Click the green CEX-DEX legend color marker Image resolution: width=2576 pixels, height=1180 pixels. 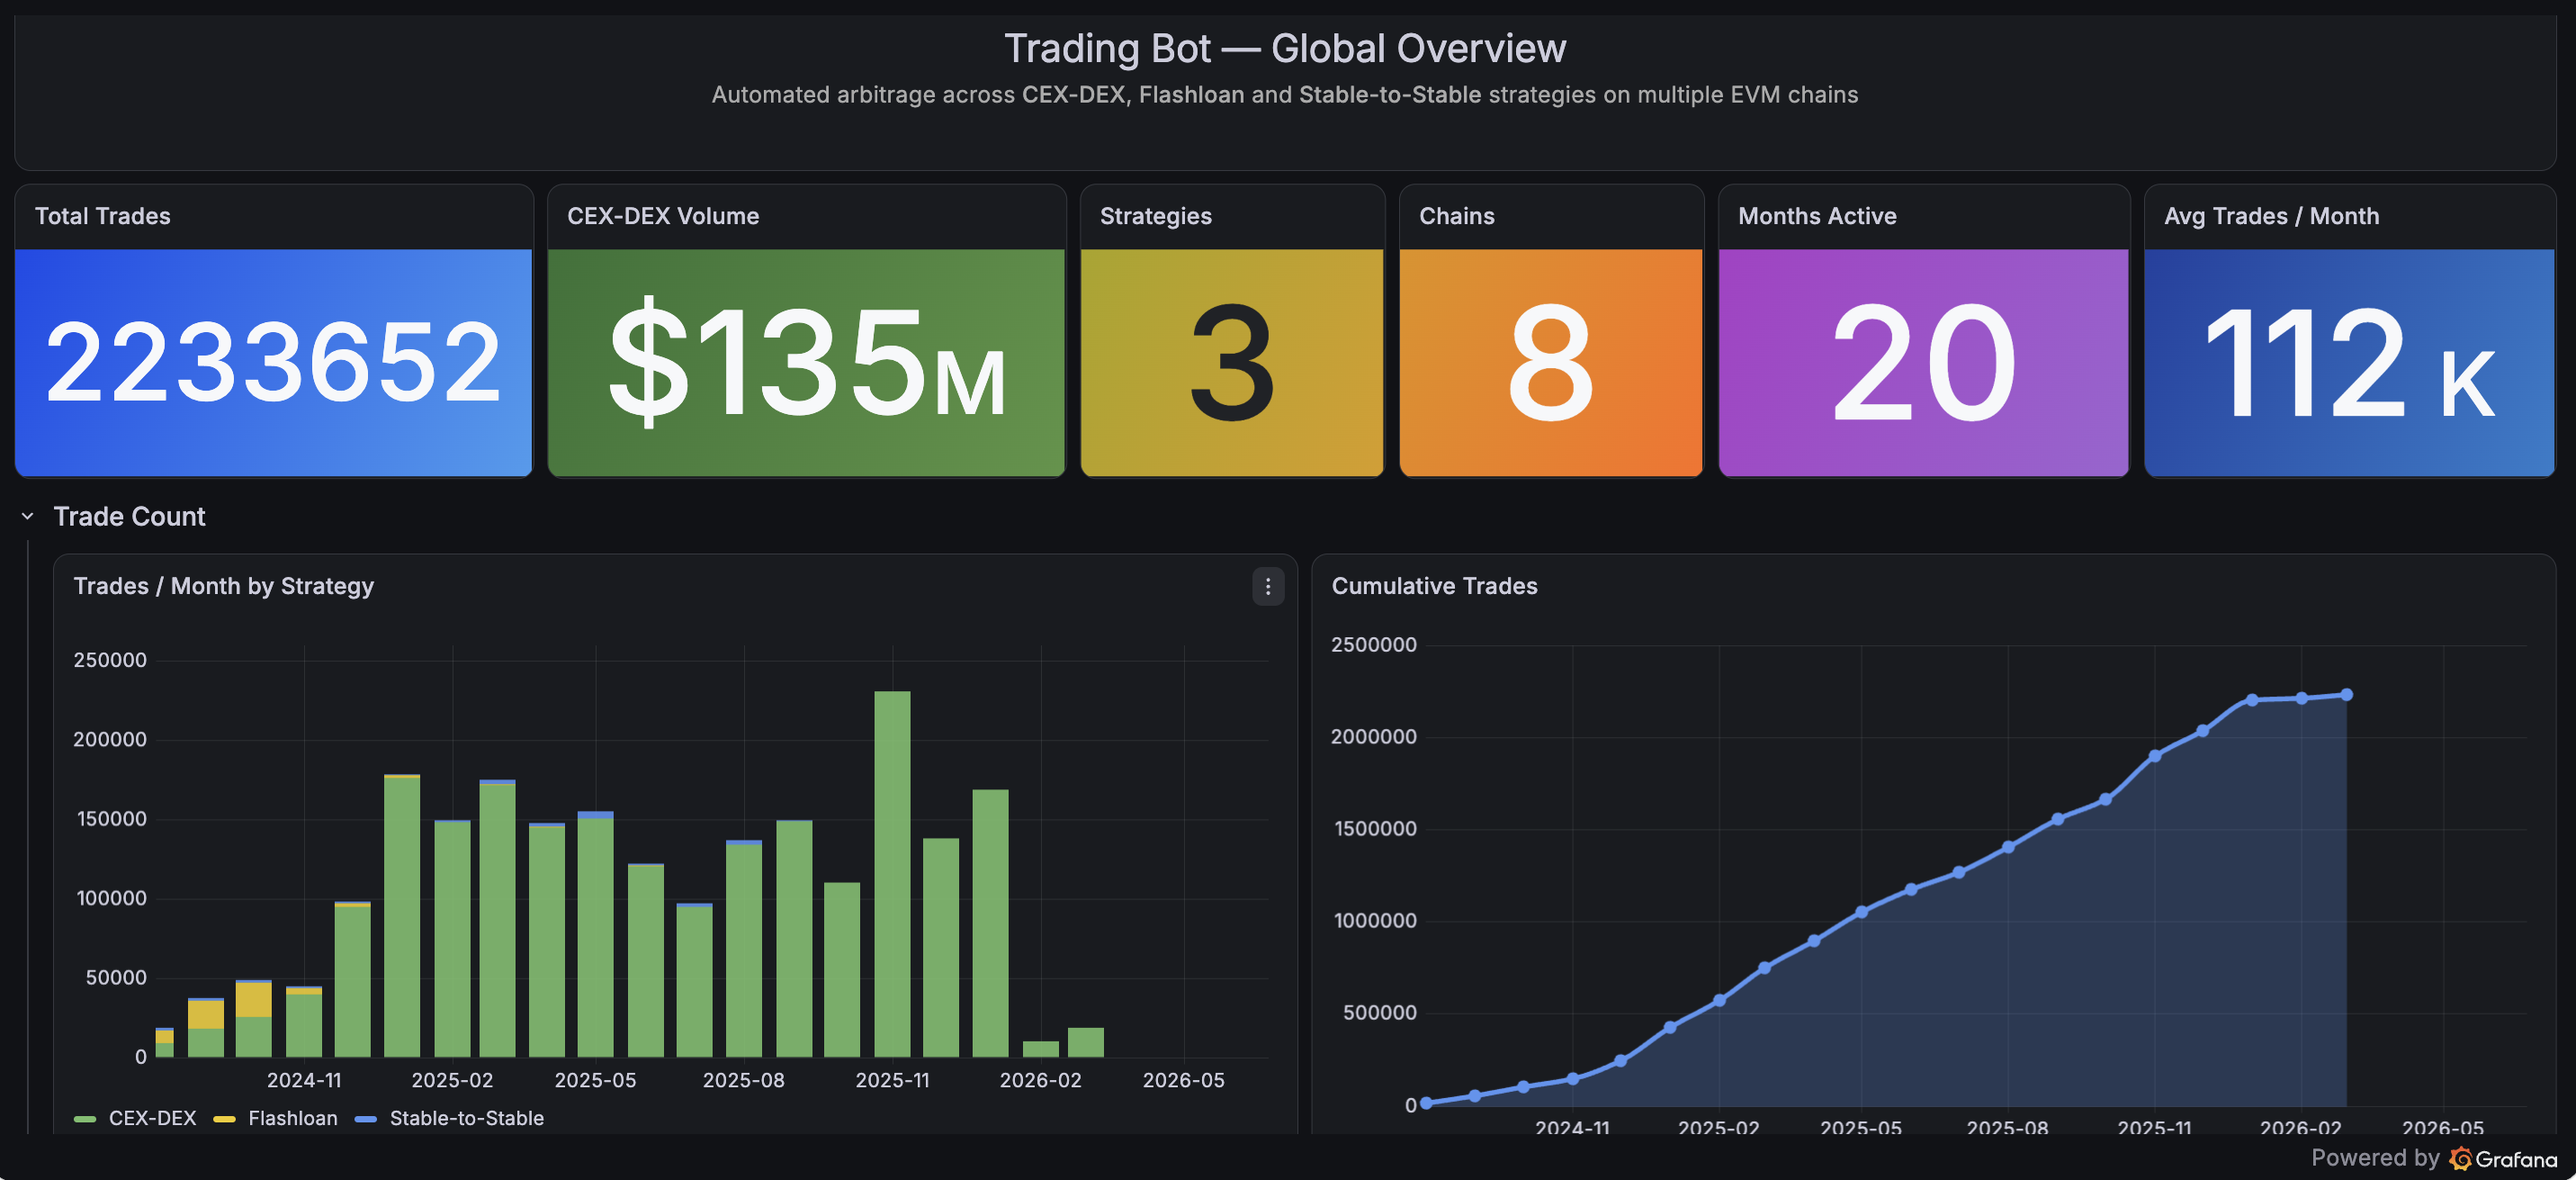[x=85, y=1119]
